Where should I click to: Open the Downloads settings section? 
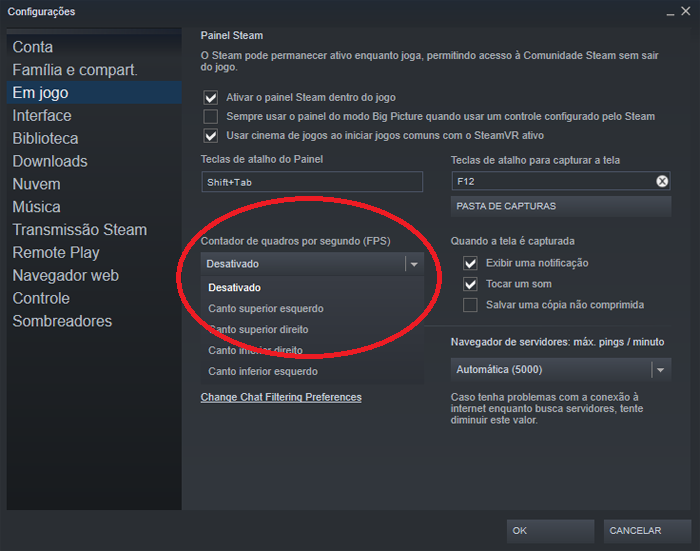(x=94, y=161)
